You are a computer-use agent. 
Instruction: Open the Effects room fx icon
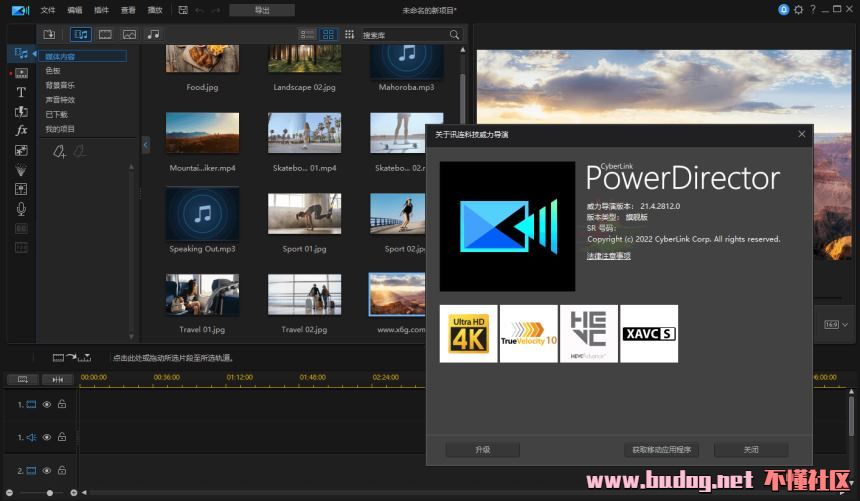point(21,131)
